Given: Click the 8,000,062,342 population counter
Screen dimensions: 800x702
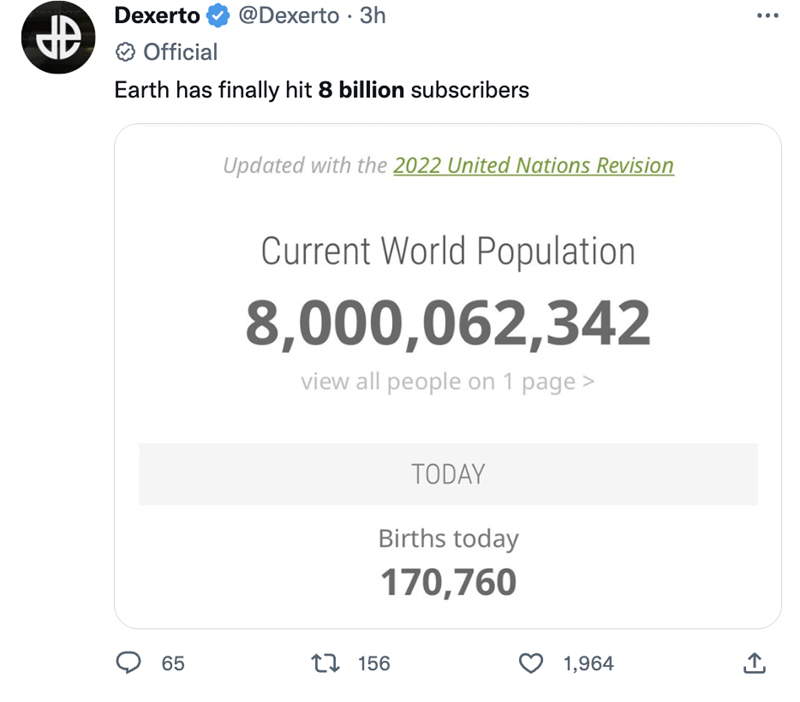Looking at the screenshot, I should 447,322.
